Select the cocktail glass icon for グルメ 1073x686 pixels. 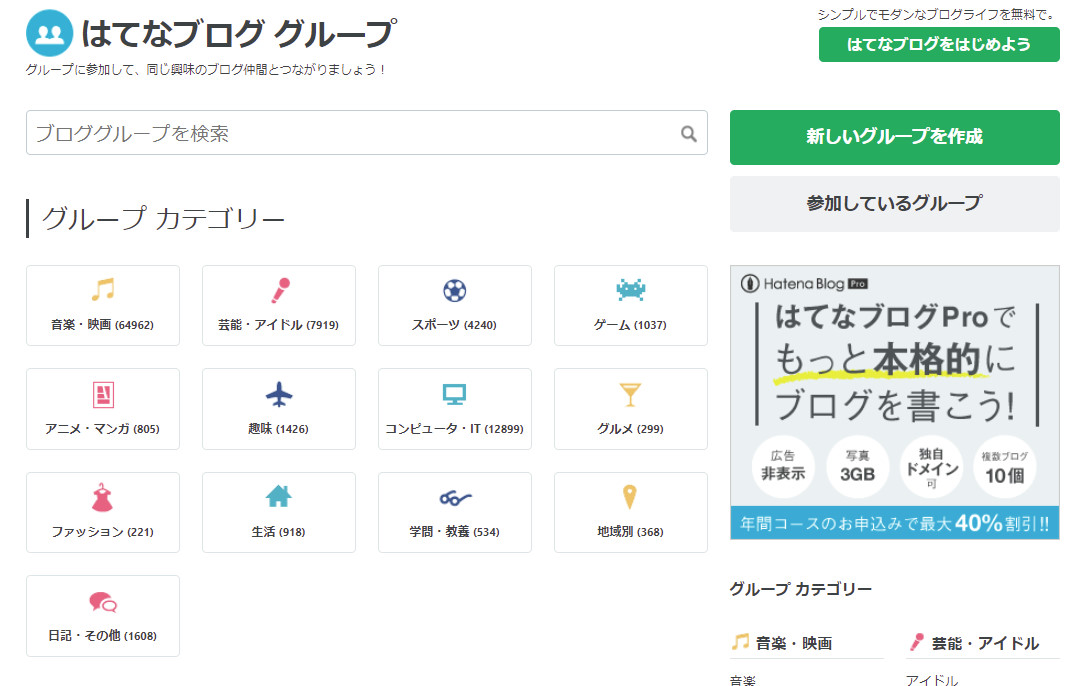point(630,394)
